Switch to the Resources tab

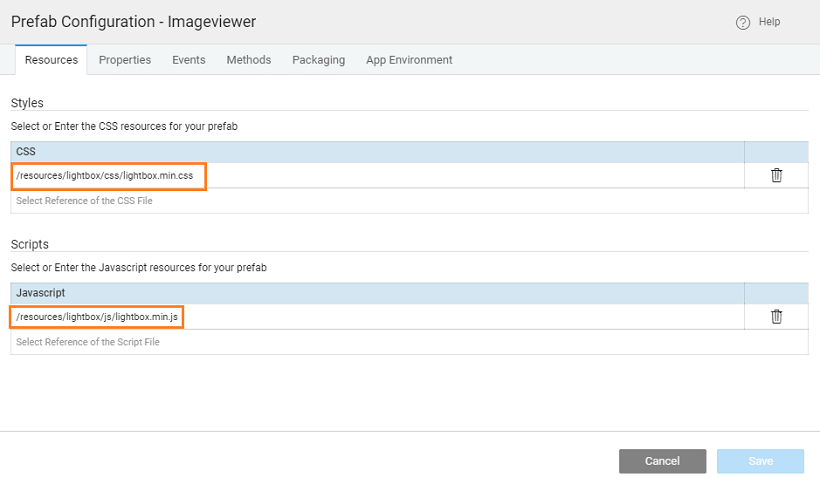click(x=51, y=60)
